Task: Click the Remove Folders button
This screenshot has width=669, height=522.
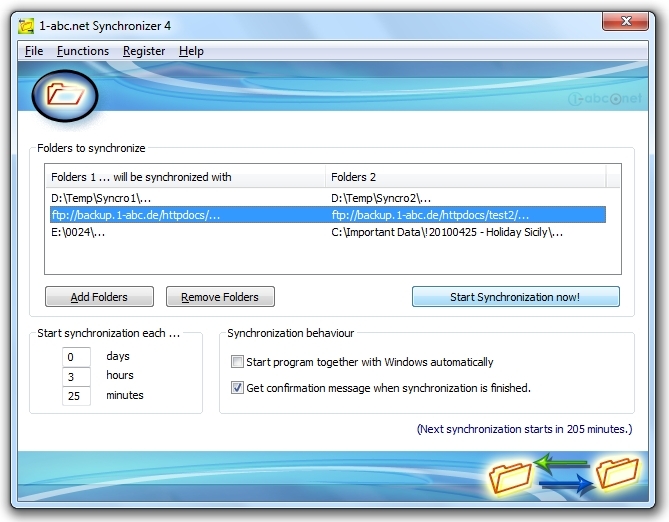Action: pyautogui.click(x=220, y=297)
